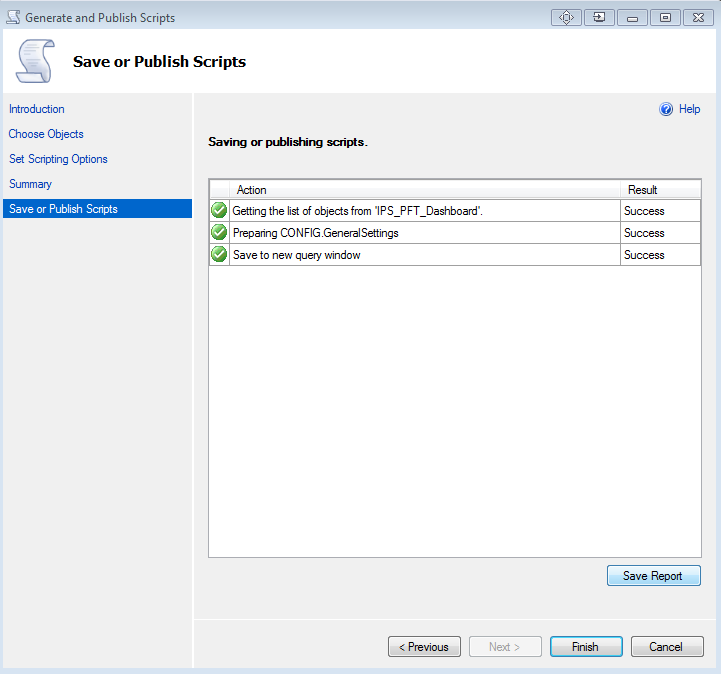
Task: Select Save or Publish Scripts step
Action: tap(97, 209)
